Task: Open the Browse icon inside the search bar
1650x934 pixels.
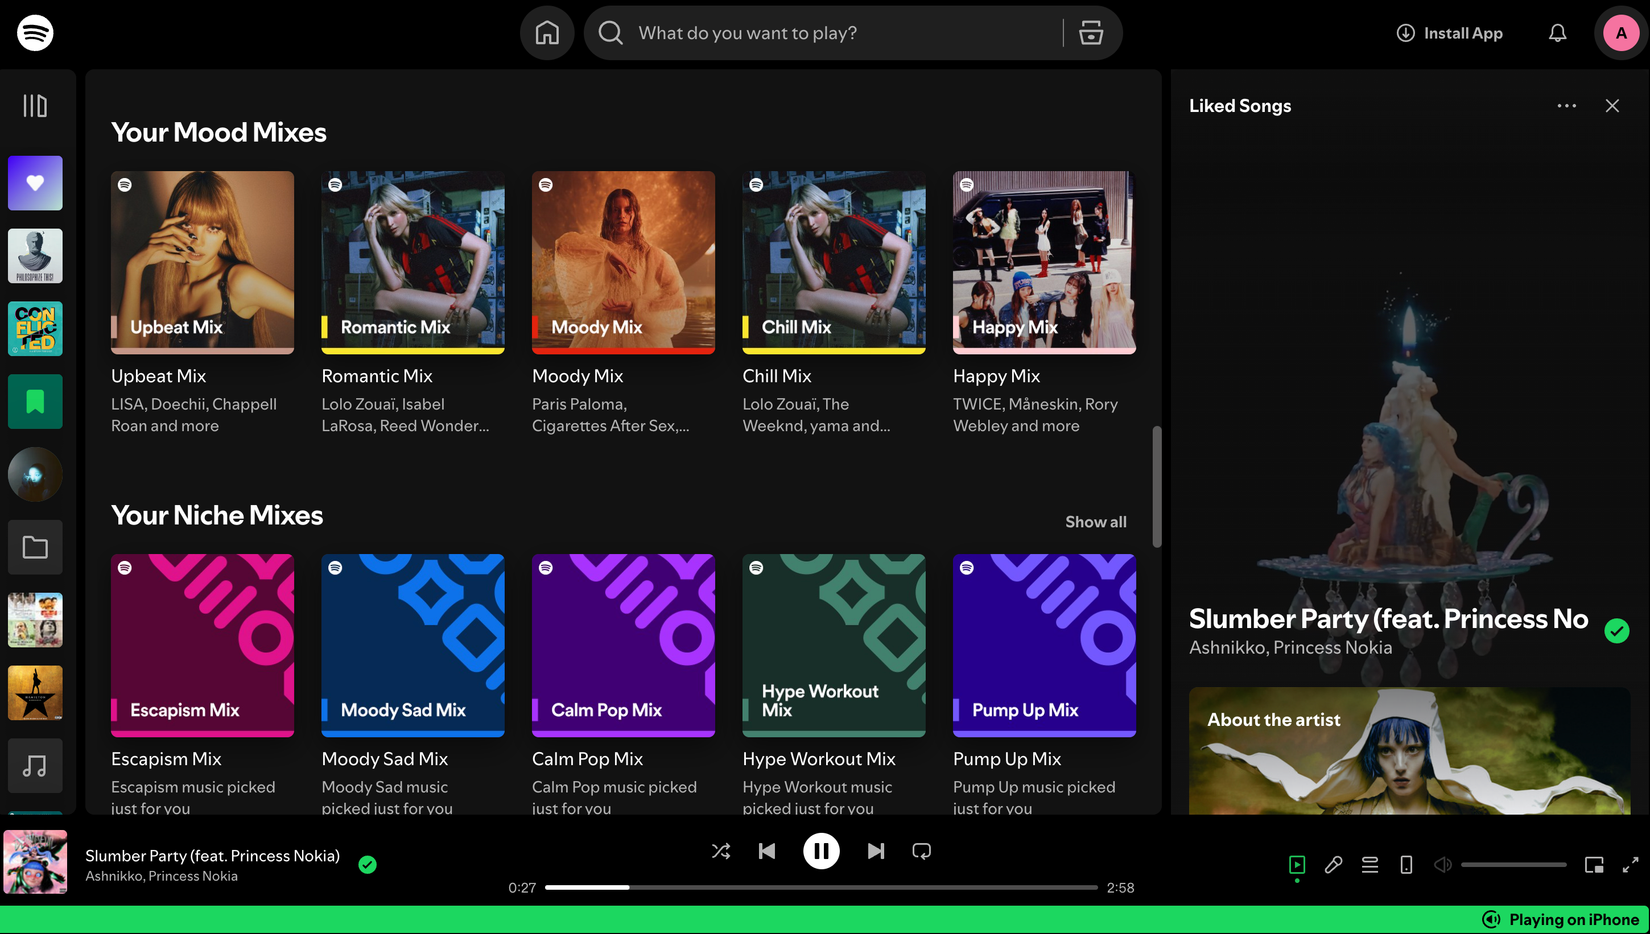Action: [1091, 32]
